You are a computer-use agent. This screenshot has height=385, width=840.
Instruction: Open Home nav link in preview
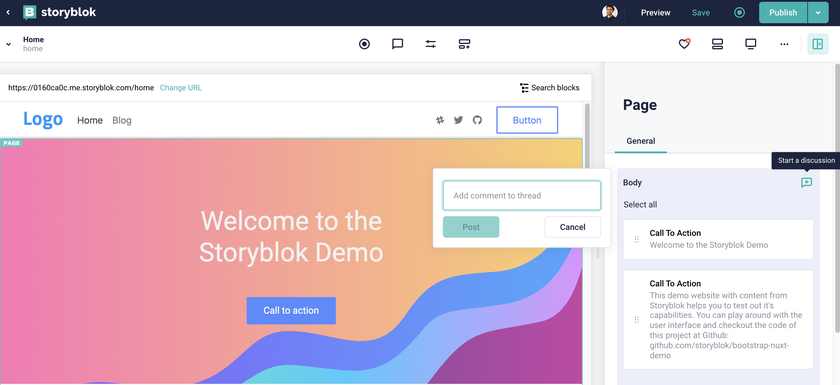(90, 120)
